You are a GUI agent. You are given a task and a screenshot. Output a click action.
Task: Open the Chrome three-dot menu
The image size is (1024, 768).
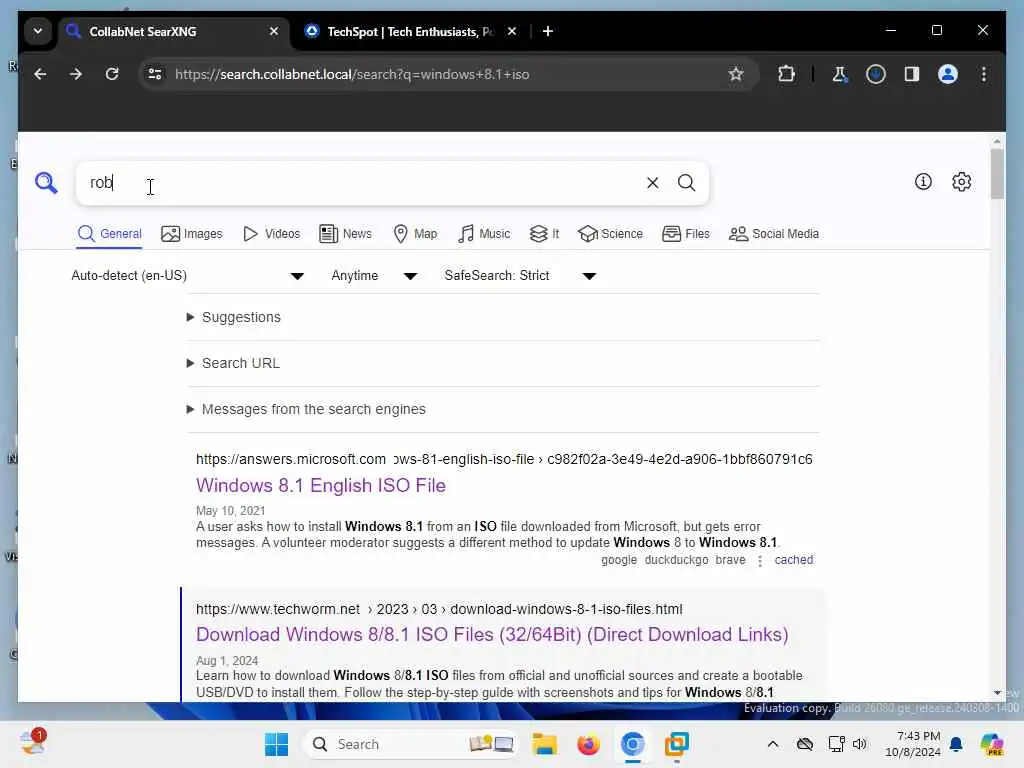[984, 74]
